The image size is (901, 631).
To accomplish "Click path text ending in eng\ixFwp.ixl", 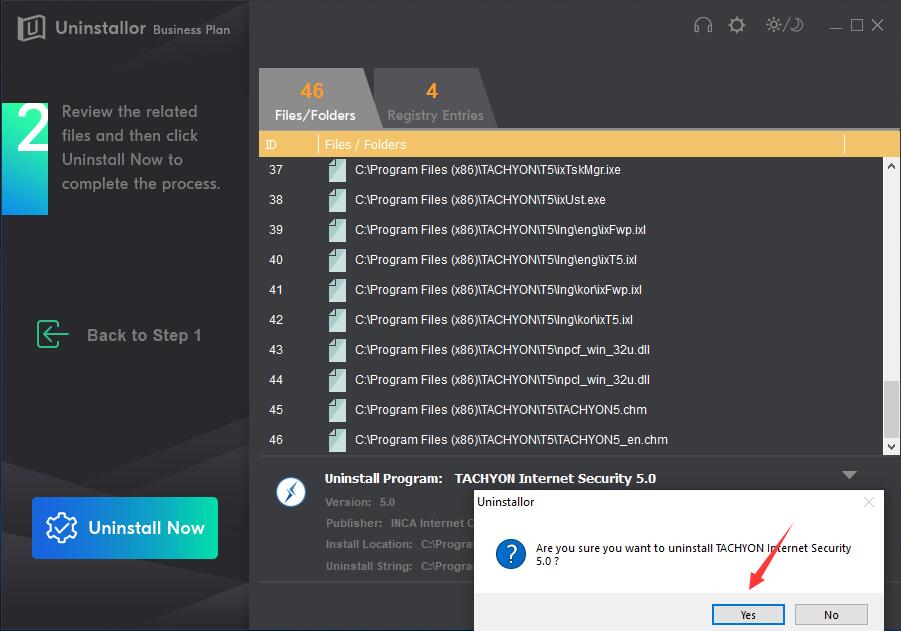I will tap(500, 230).
